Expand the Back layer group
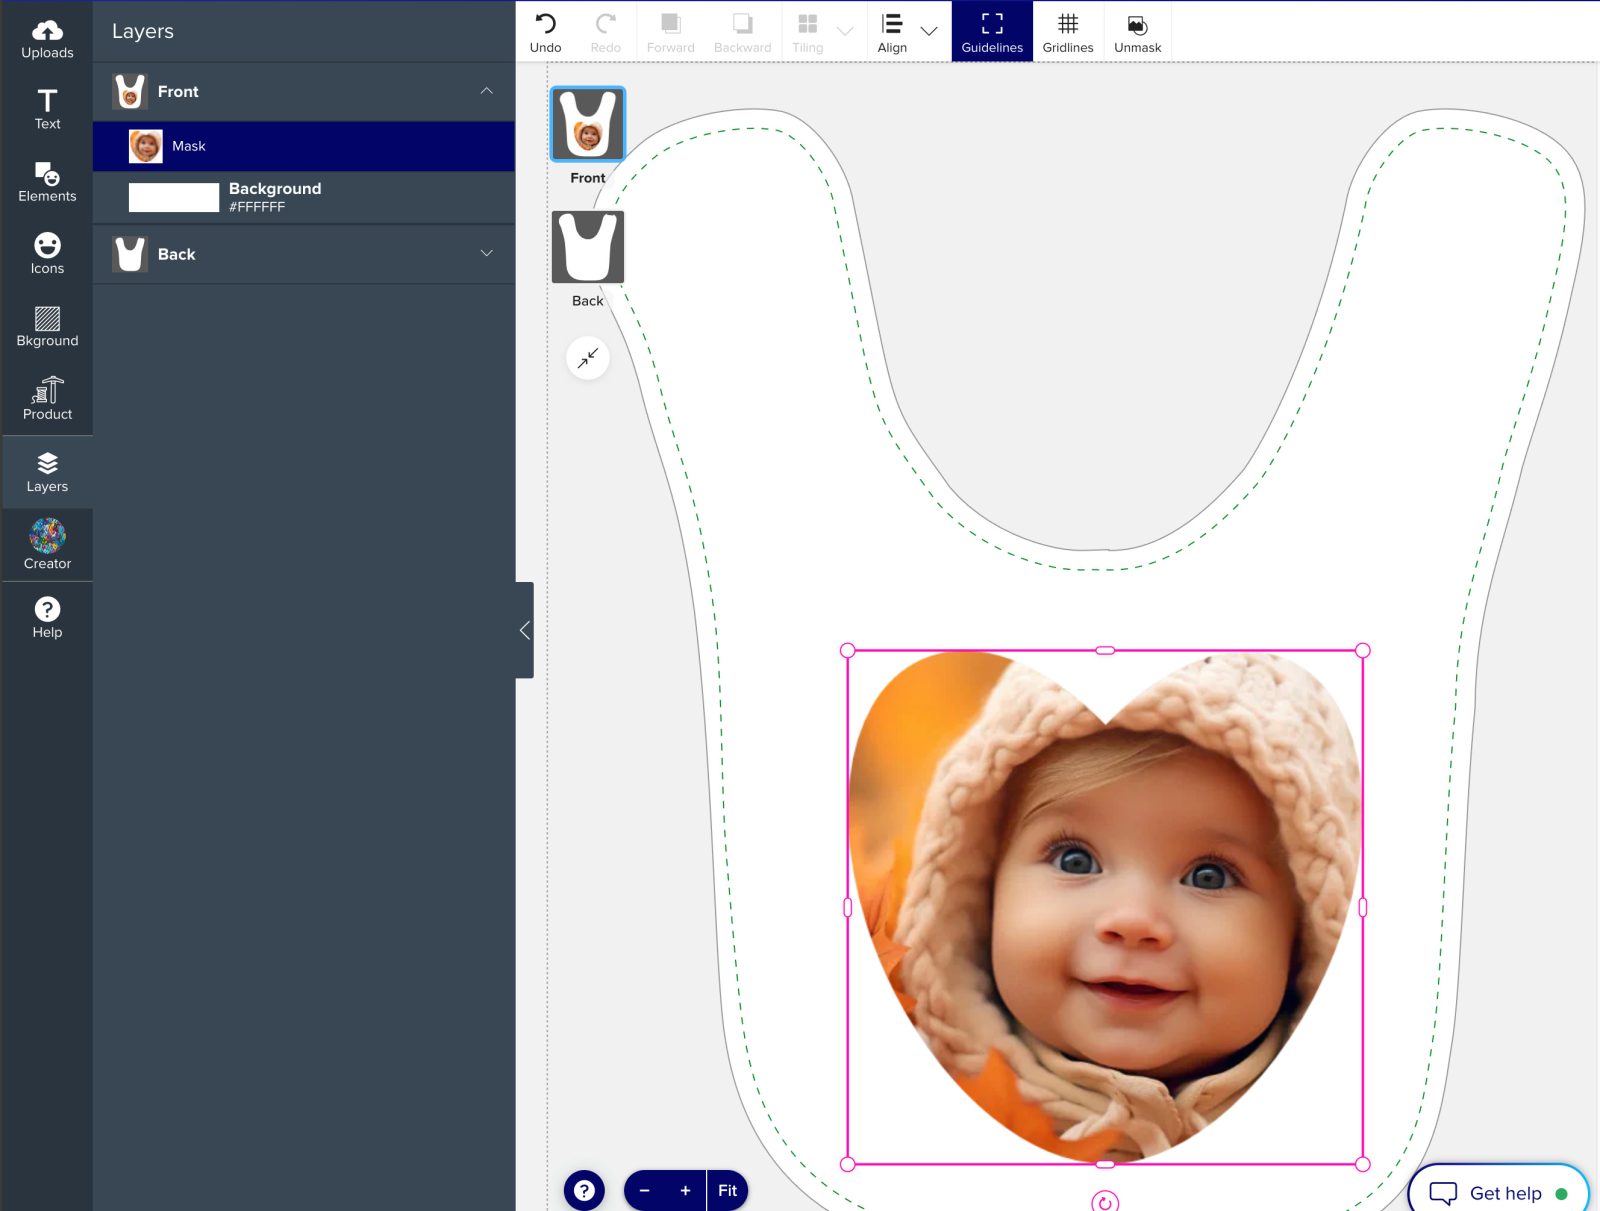Image resolution: width=1600 pixels, height=1211 pixels. pos(486,253)
